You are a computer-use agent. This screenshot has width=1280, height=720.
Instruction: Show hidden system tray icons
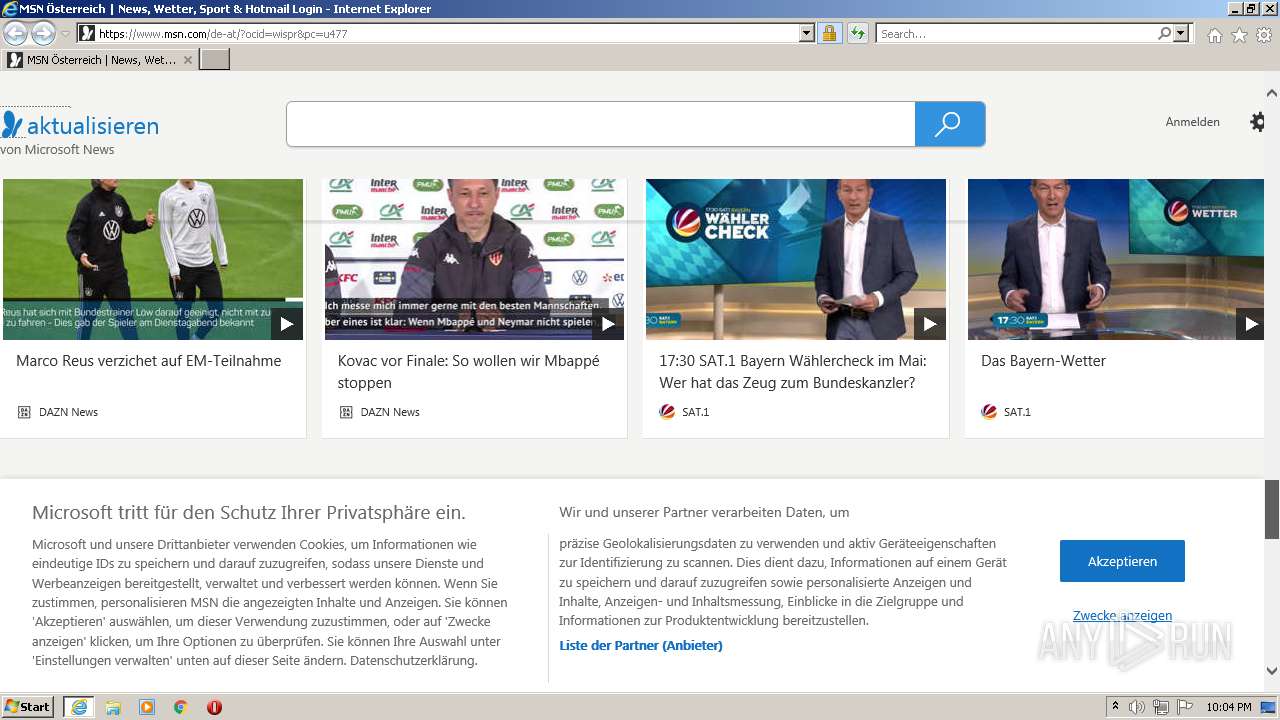1115,707
